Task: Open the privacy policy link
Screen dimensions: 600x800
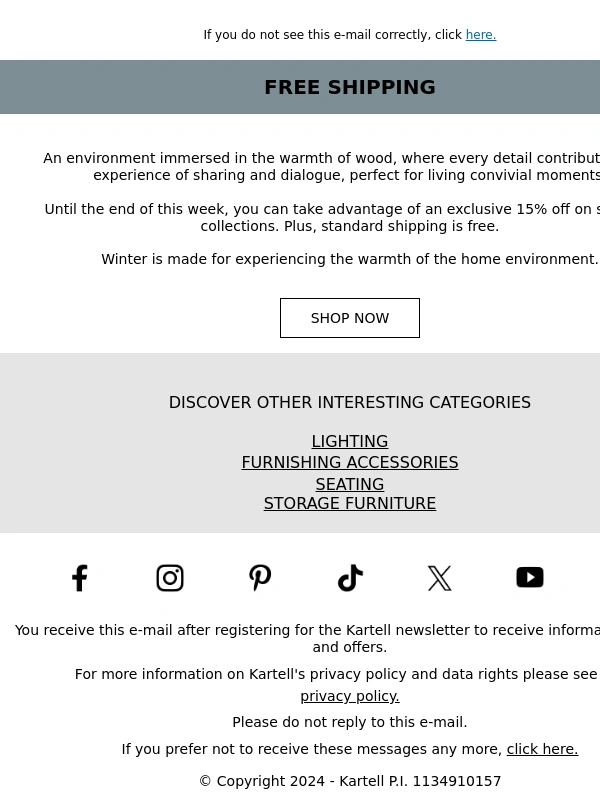Action: coord(350,696)
